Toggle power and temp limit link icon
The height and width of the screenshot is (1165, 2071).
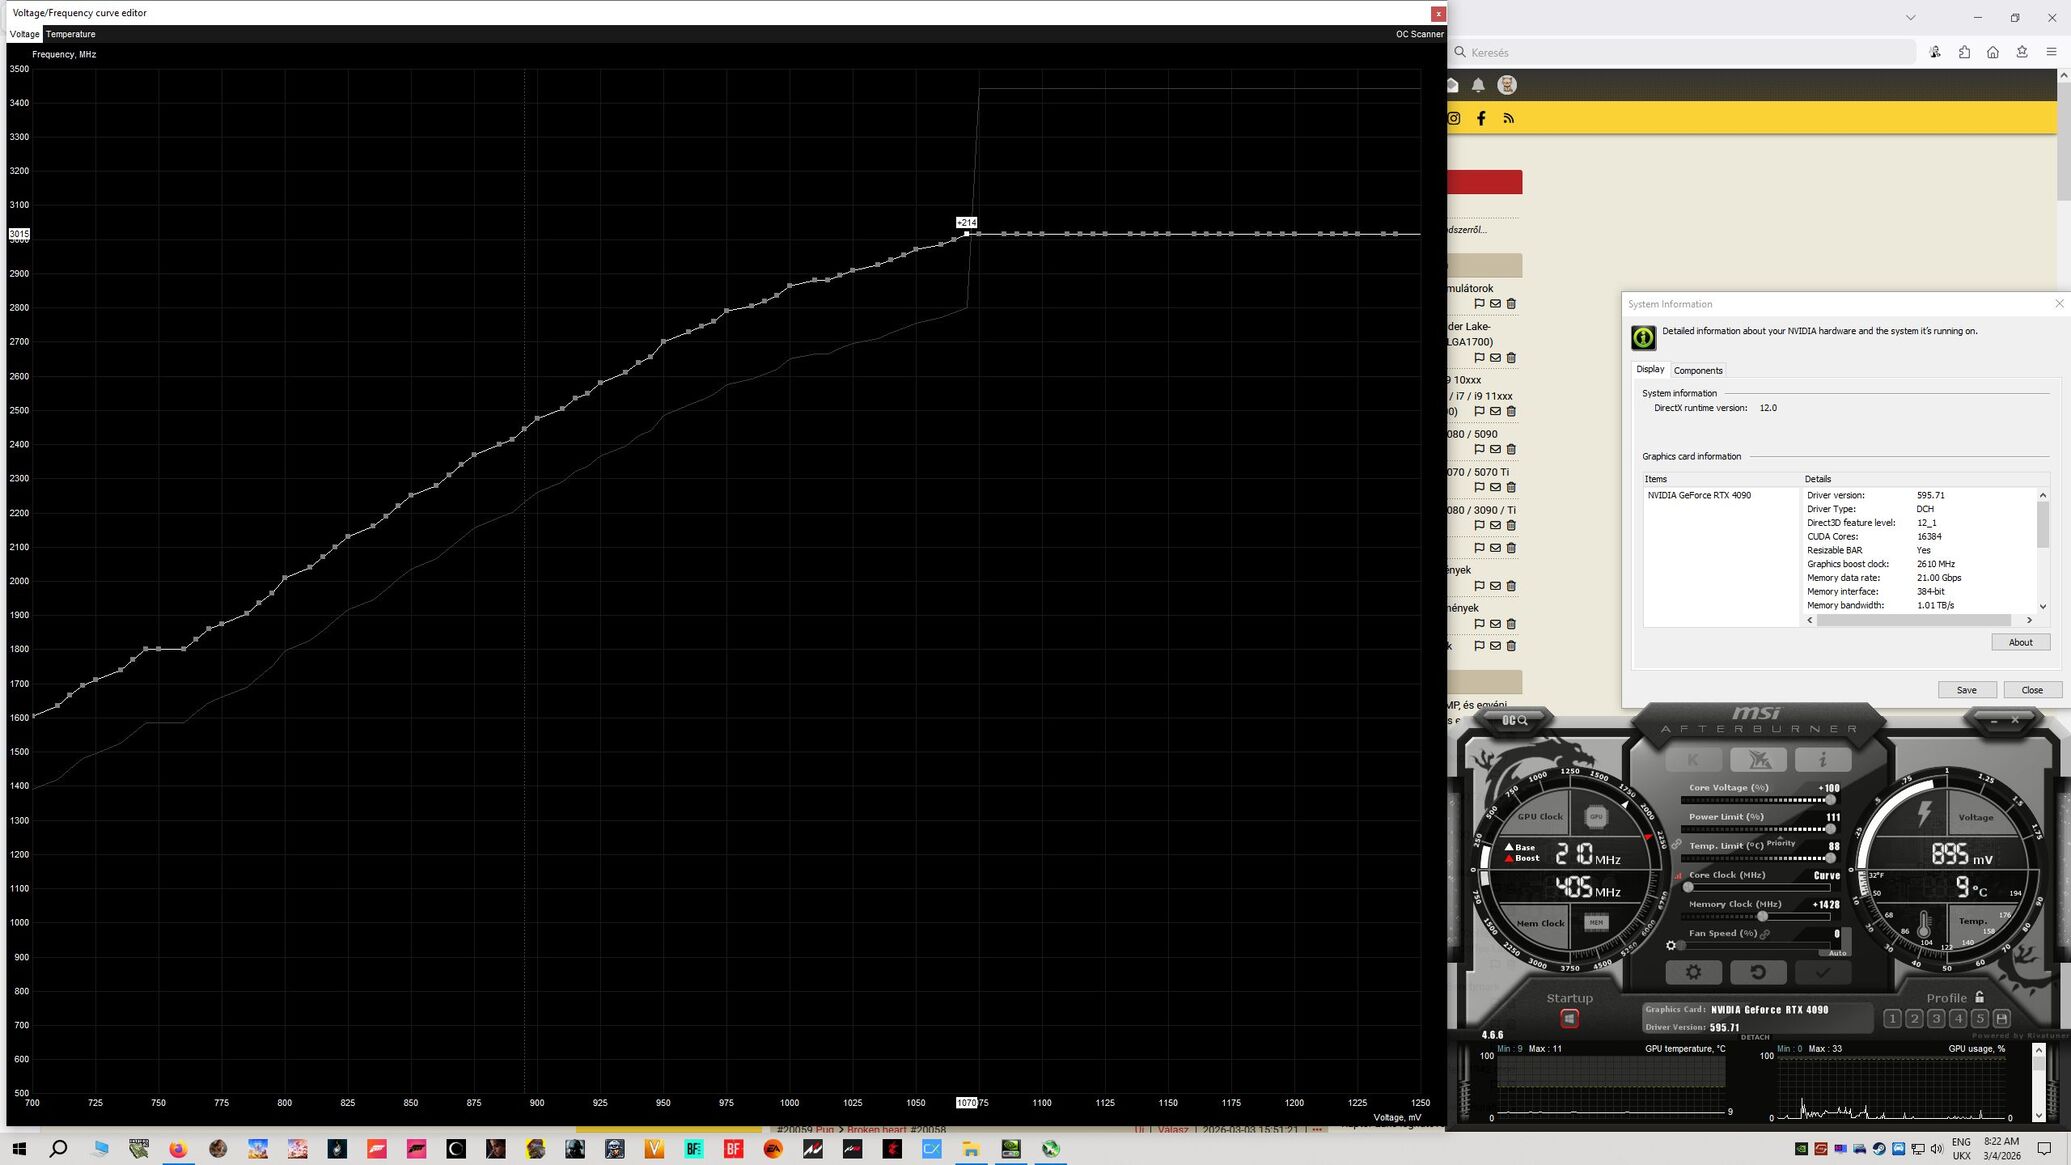[1677, 845]
